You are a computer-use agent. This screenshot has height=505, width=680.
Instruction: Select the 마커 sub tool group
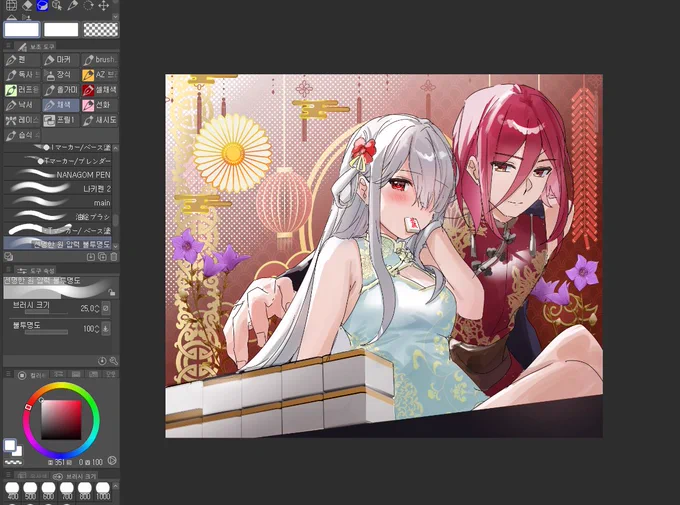pos(61,59)
